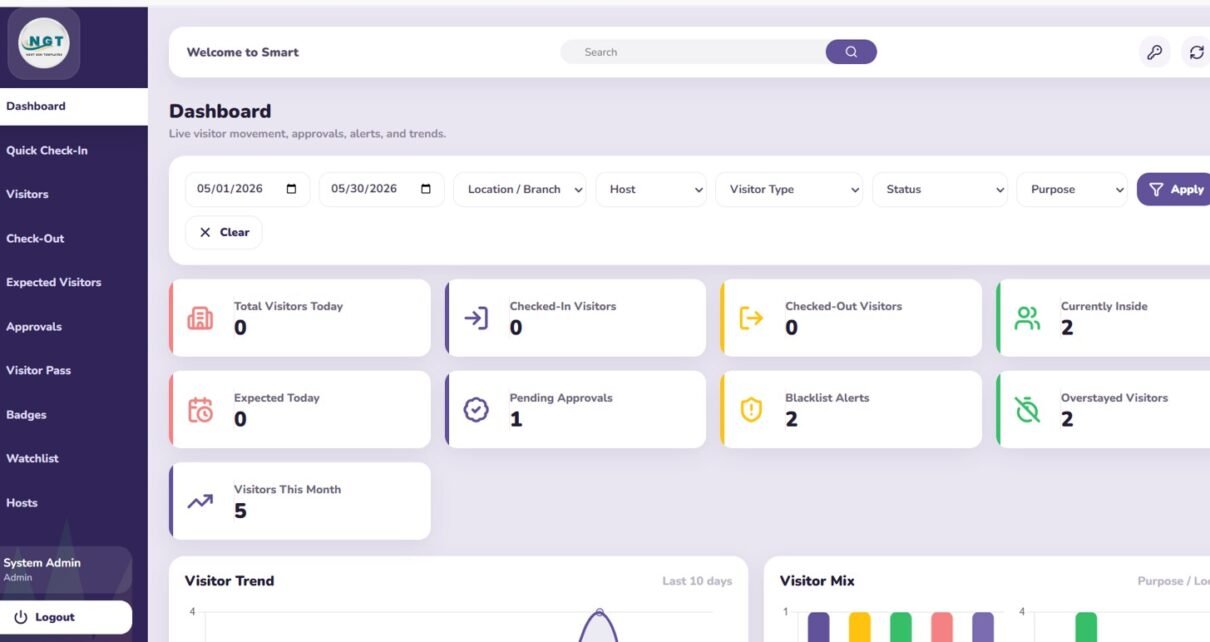Clear all dashboard filters
The height and width of the screenshot is (642, 1210).
point(224,232)
